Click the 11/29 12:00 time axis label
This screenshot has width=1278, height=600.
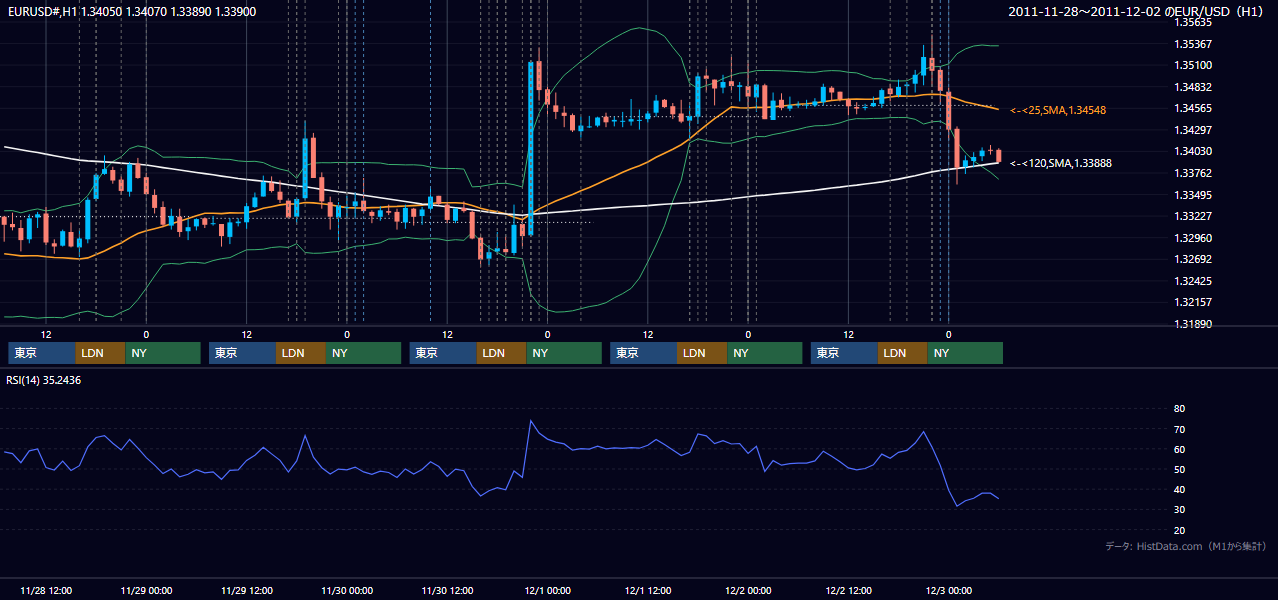(247, 590)
